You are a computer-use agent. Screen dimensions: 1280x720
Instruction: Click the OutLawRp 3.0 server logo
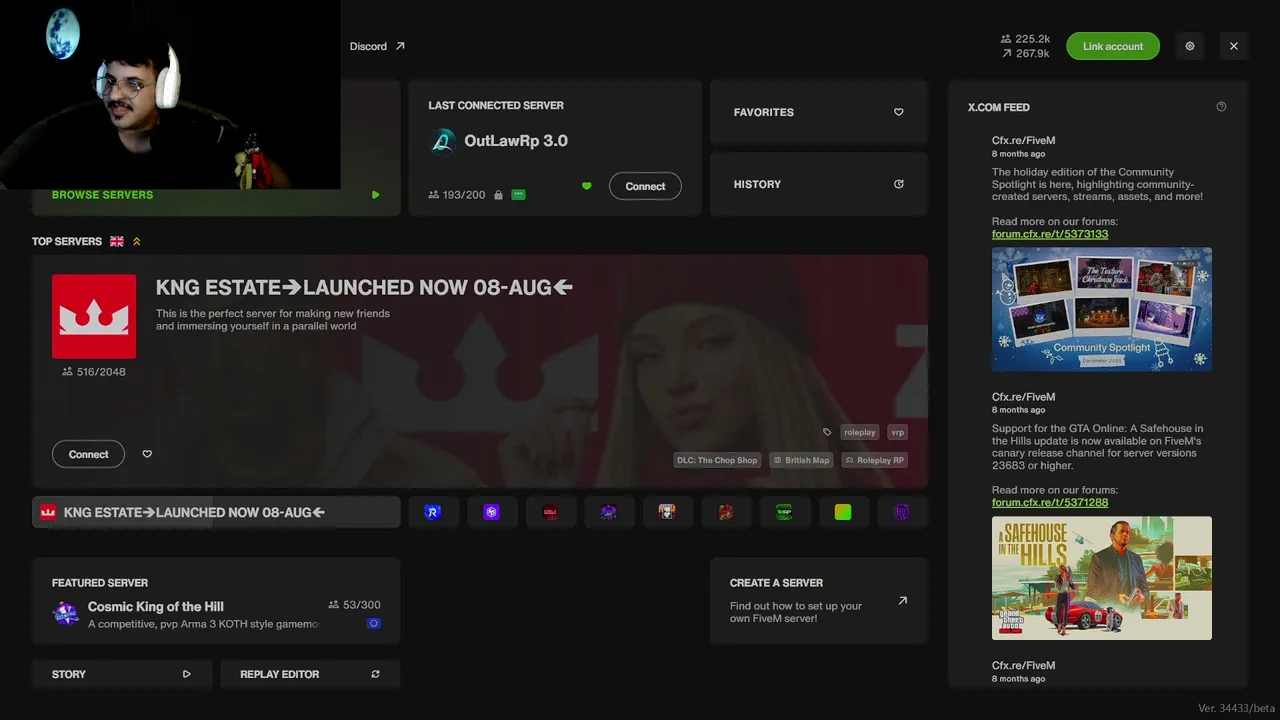pyautogui.click(x=442, y=141)
